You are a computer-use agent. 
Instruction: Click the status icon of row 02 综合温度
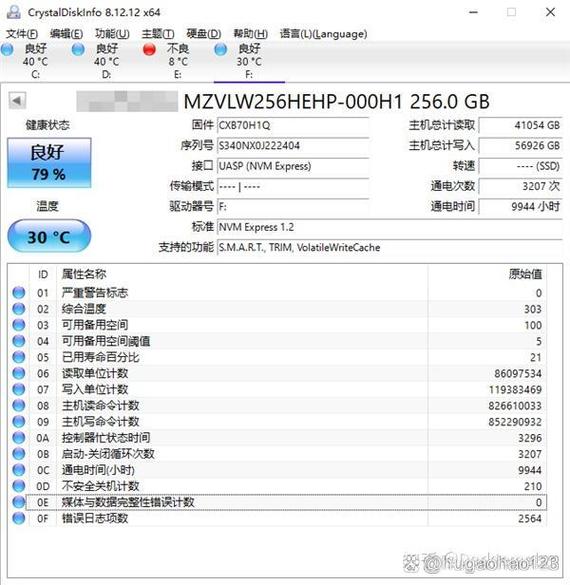[x=19, y=309]
